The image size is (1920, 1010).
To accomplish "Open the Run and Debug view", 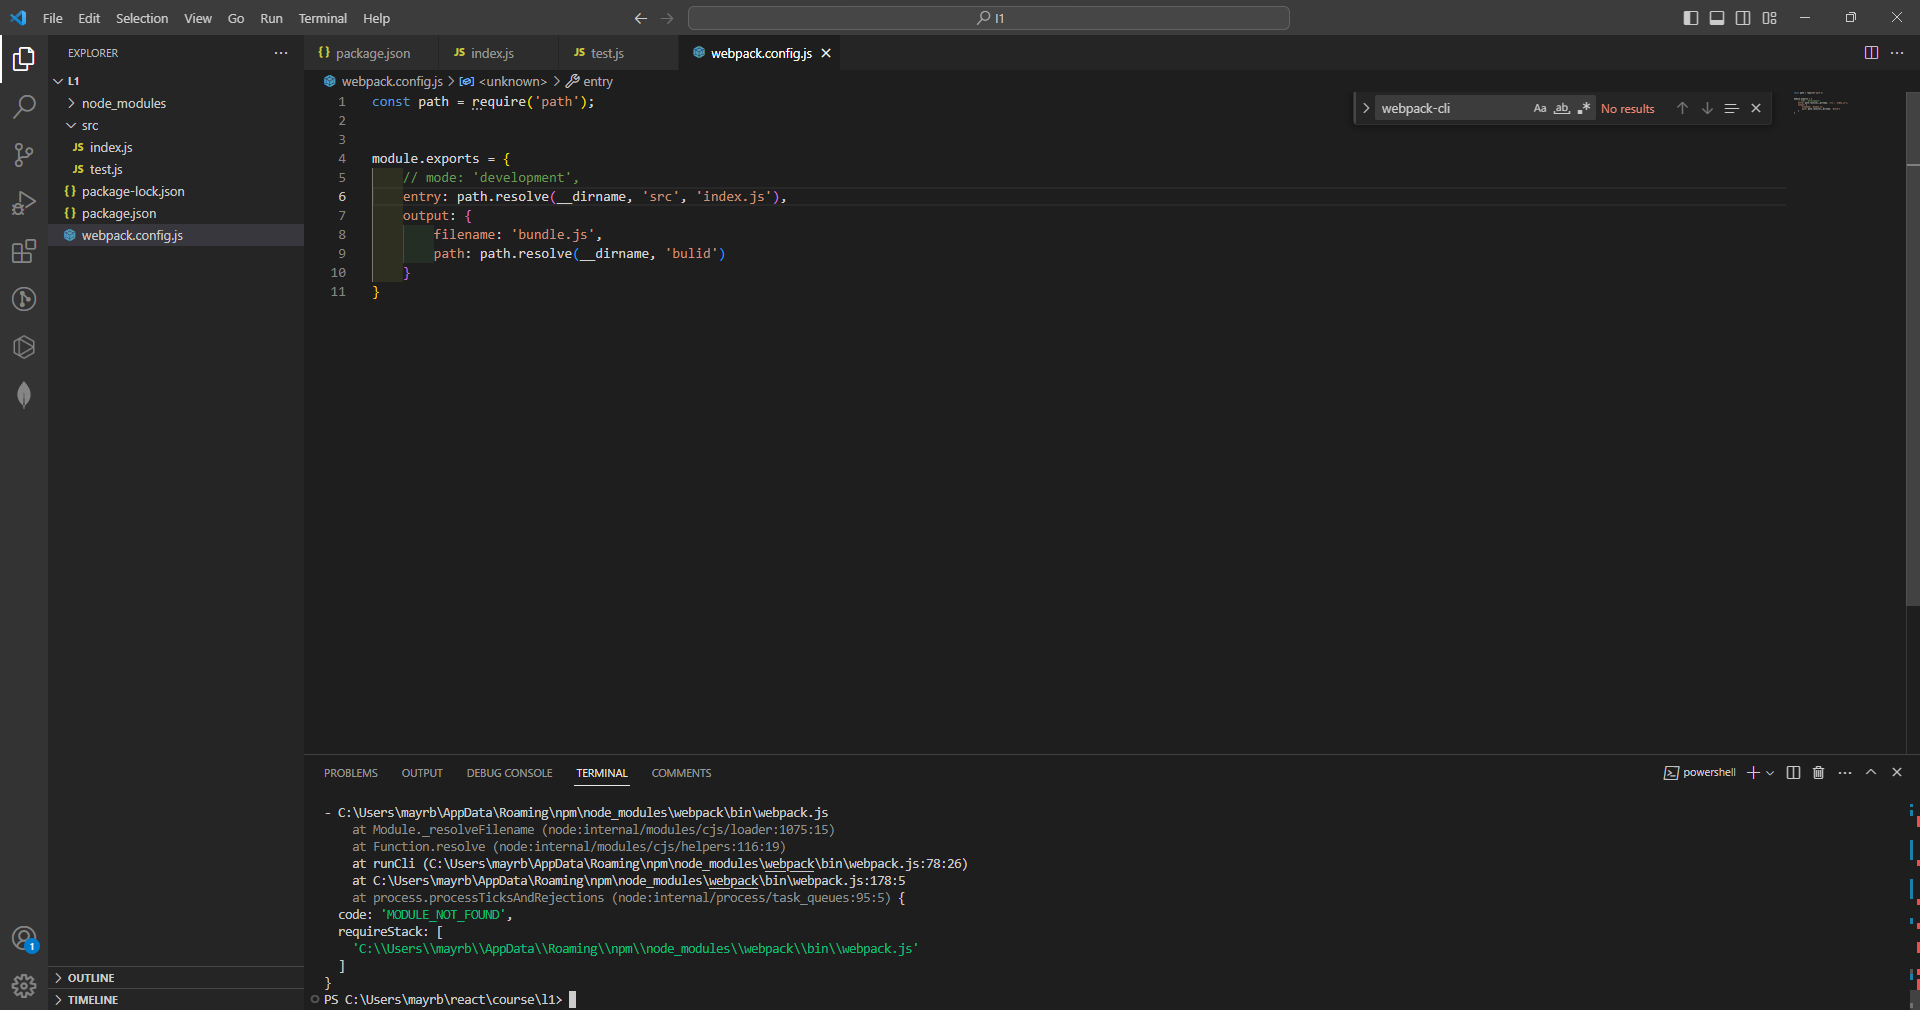I will click(x=24, y=203).
